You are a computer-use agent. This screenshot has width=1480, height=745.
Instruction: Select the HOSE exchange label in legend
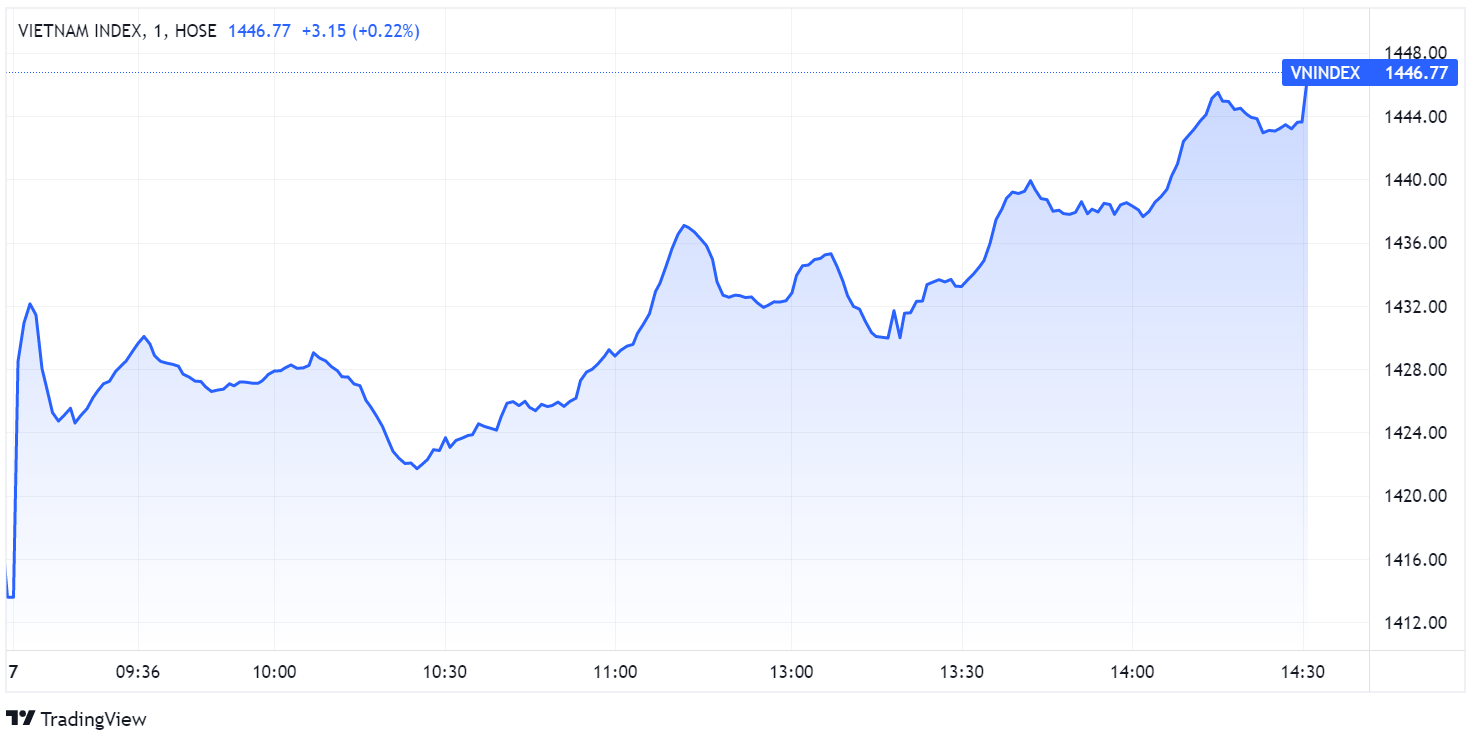point(195,31)
